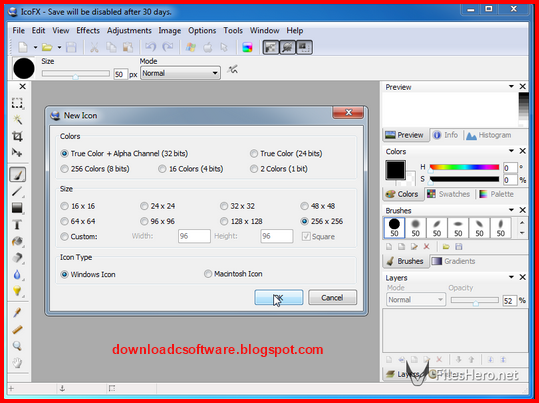
Task: Click the rainbow color toolbar icon
Action: (247, 47)
